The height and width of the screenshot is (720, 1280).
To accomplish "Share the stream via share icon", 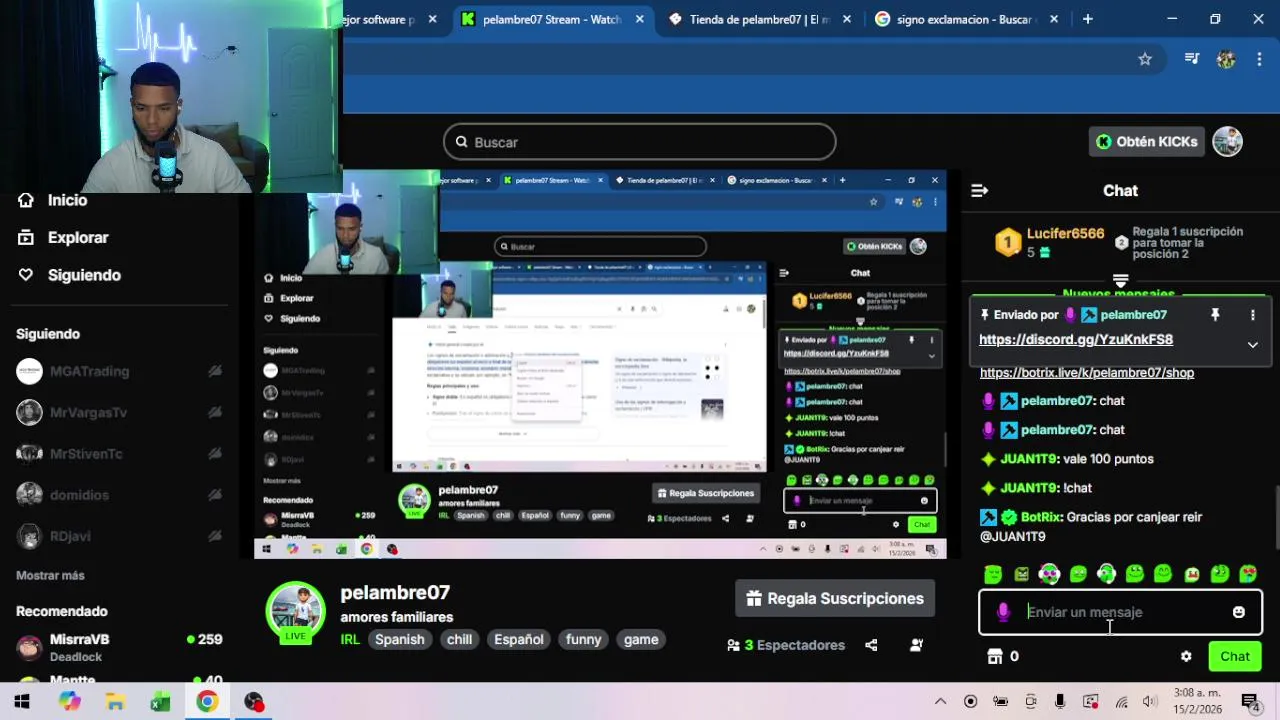I will pyautogui.click(x=871, y=646).
